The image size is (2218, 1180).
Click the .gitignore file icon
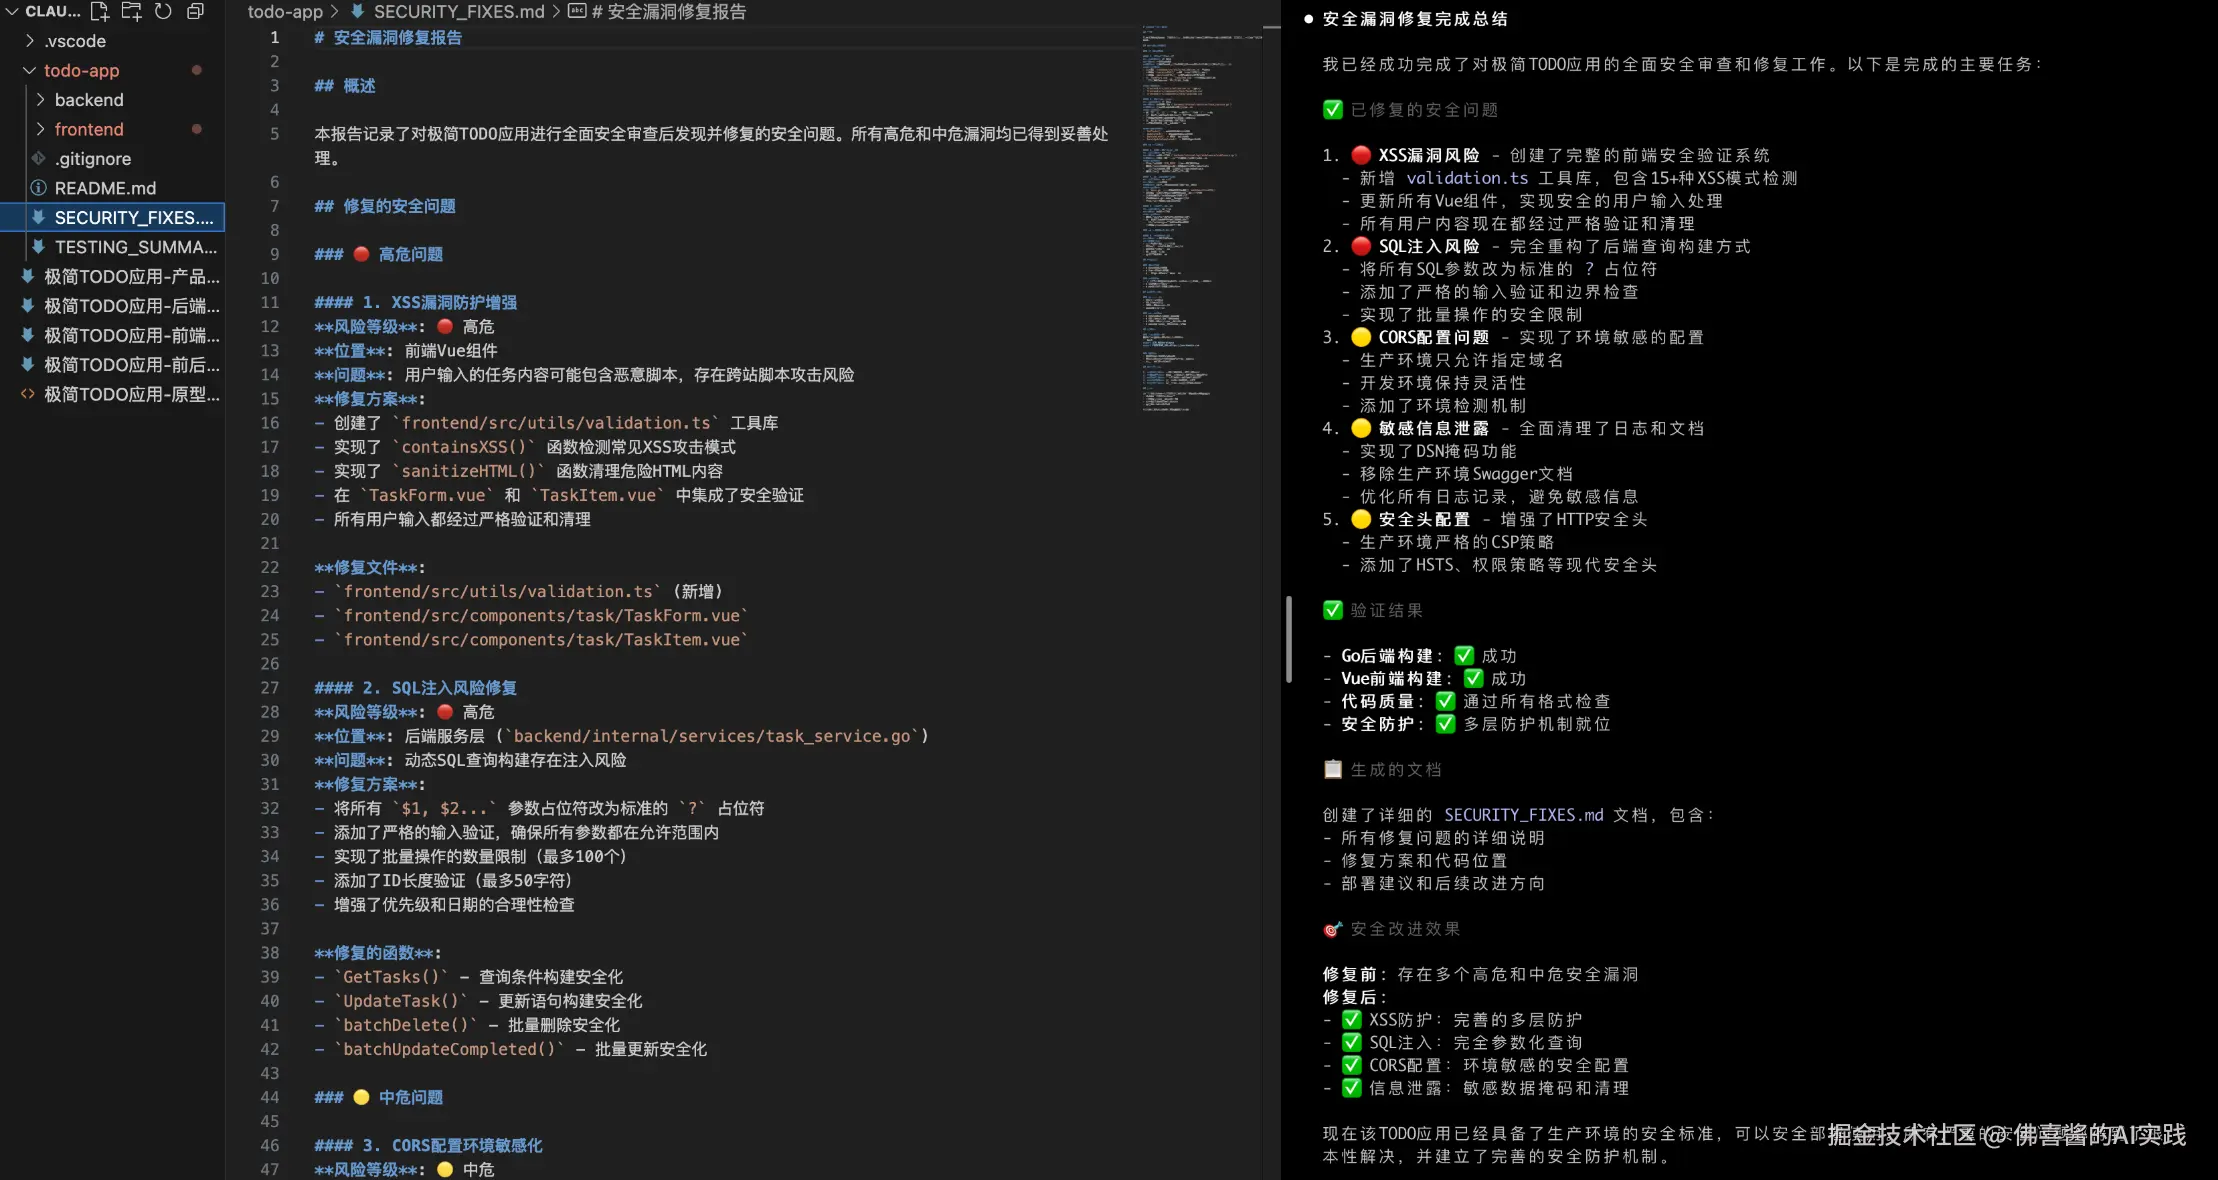pos(38,158)
